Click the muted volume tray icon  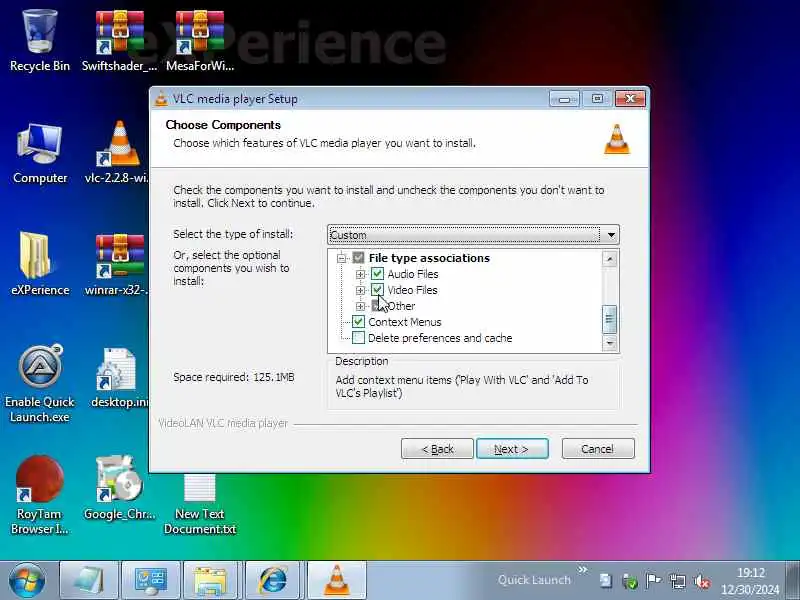pos(703,581)
